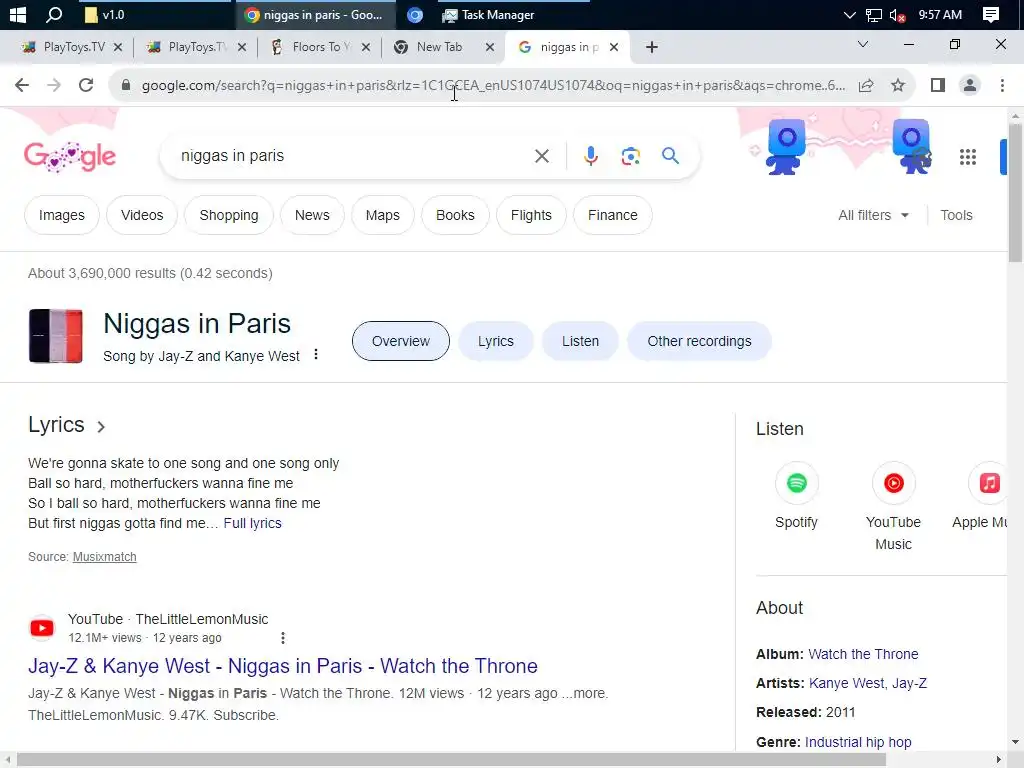Filter results by Flights
This screenshot has height=768, width=1024.
(x=531, y=215)
